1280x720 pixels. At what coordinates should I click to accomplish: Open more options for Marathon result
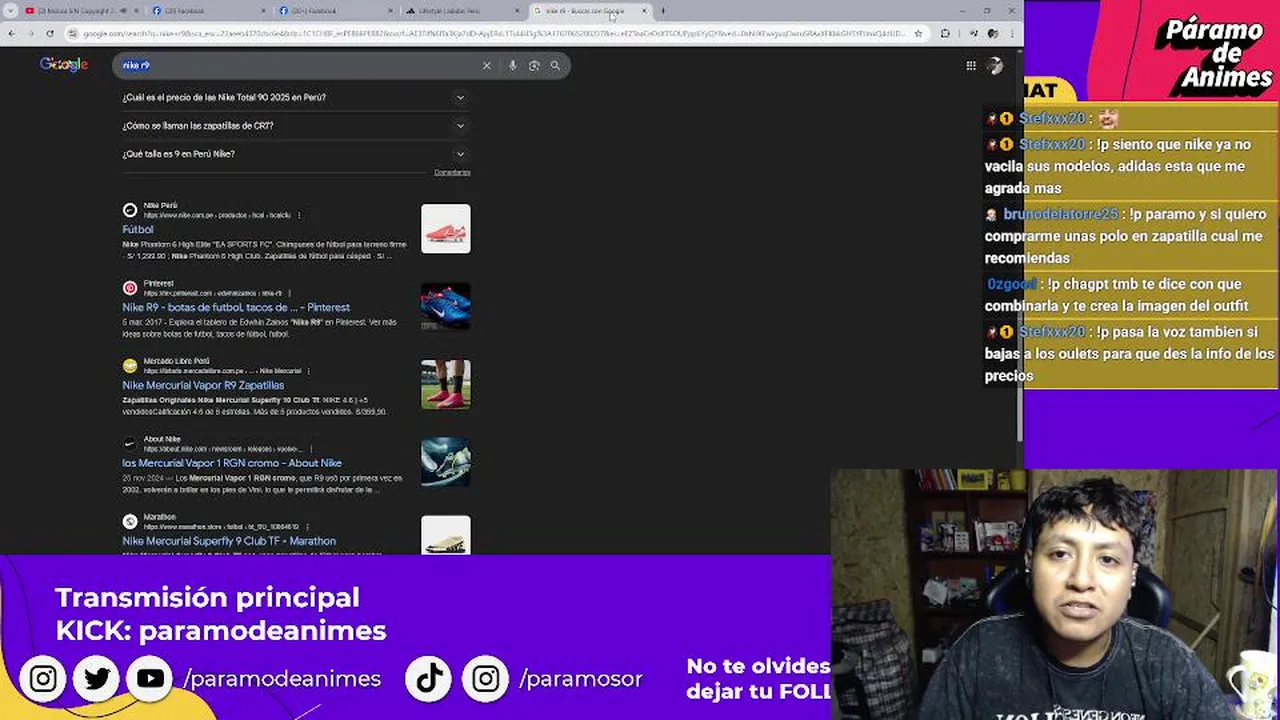pyautogui.click(x=307, y=527)
